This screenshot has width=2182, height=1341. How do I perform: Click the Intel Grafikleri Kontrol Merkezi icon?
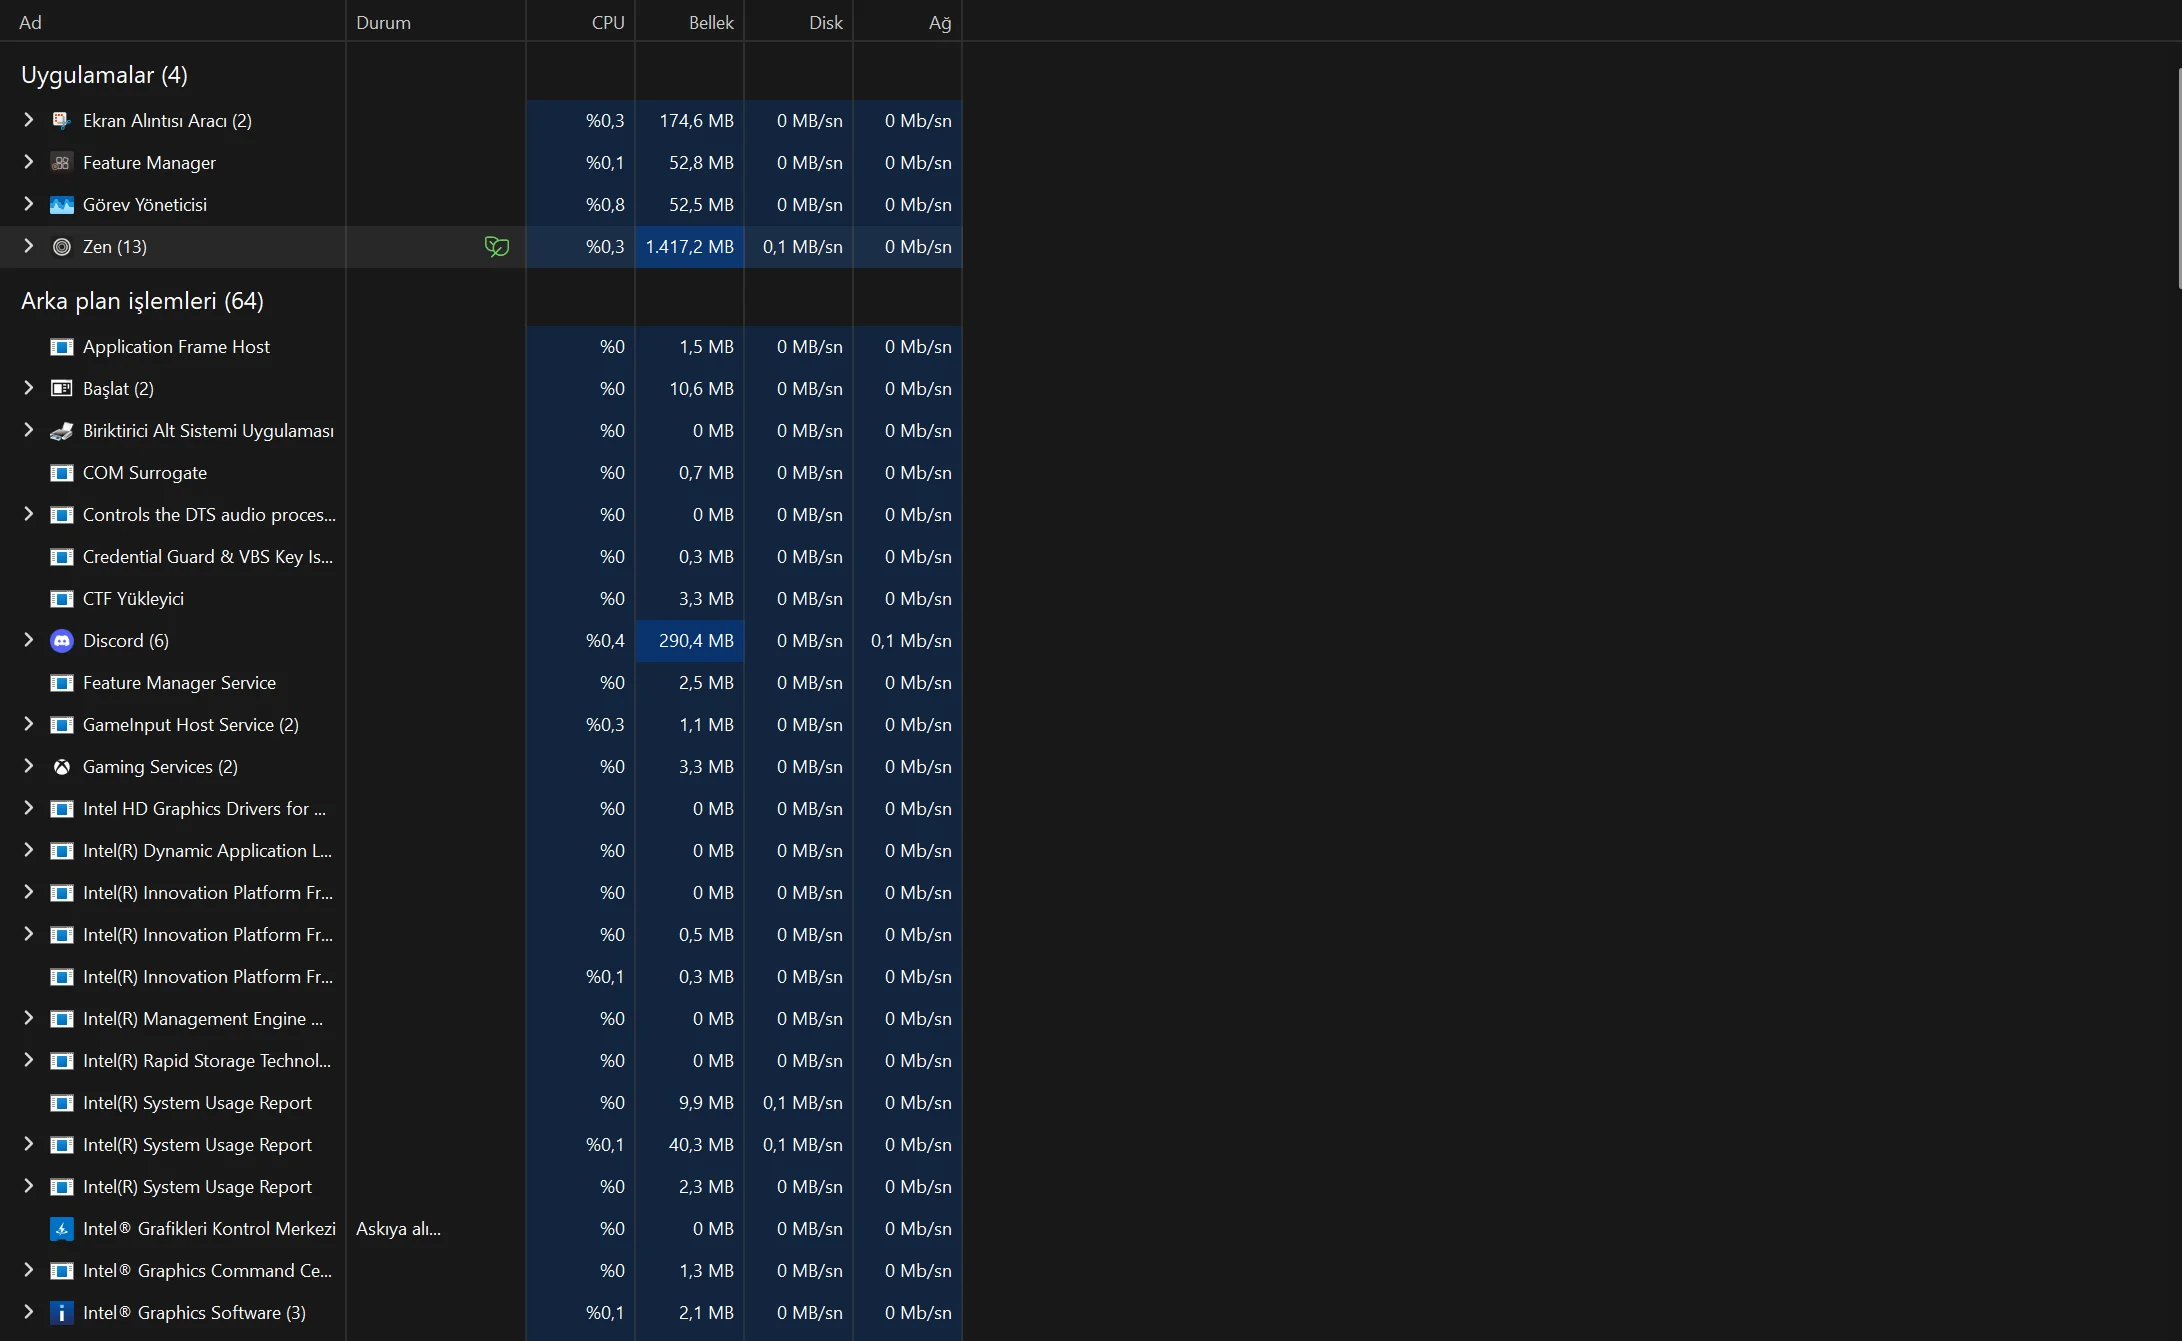click(62, 1229)
